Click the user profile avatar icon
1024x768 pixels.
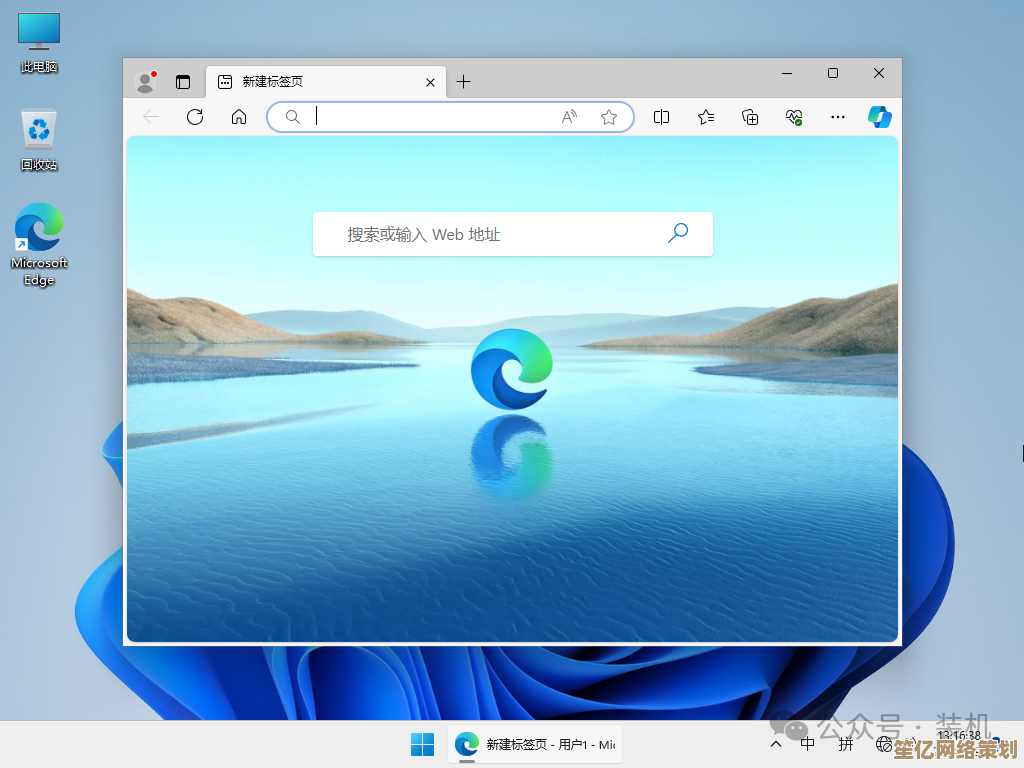pos(146,82)
